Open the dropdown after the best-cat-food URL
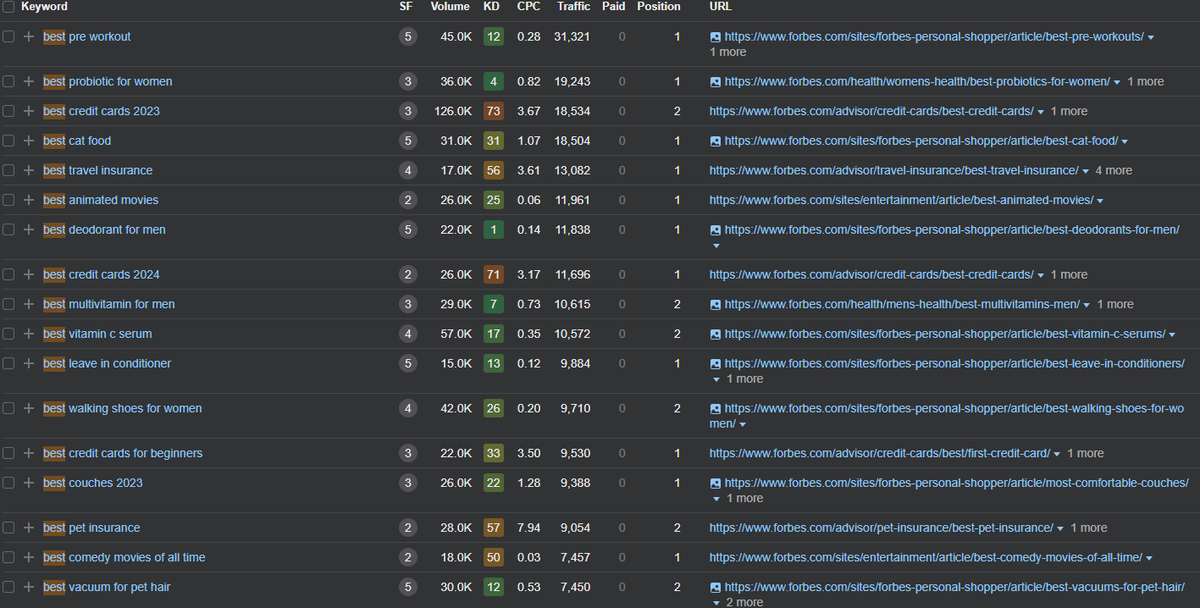1200x608 pixels. coord(1125,142)
